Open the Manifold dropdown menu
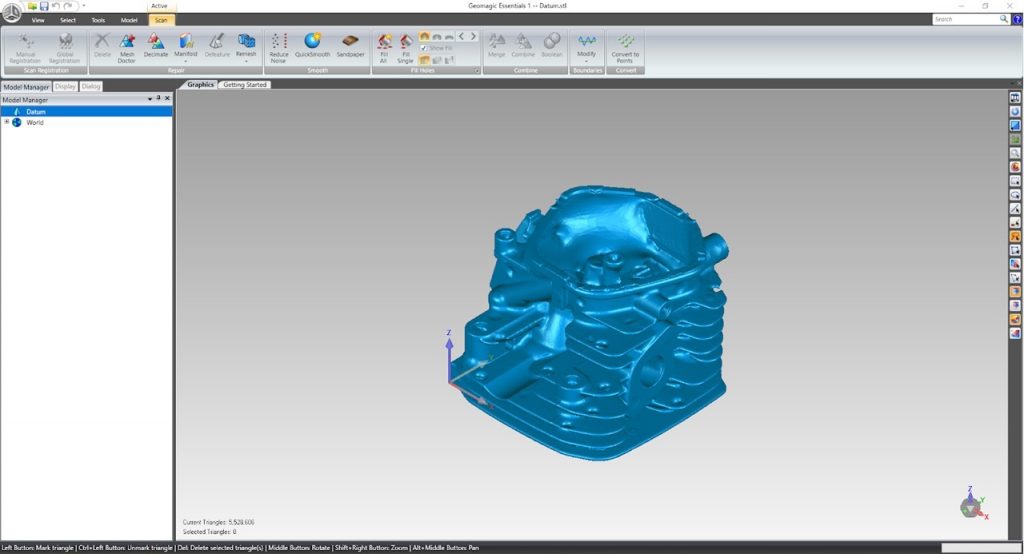 coord(186,61)
